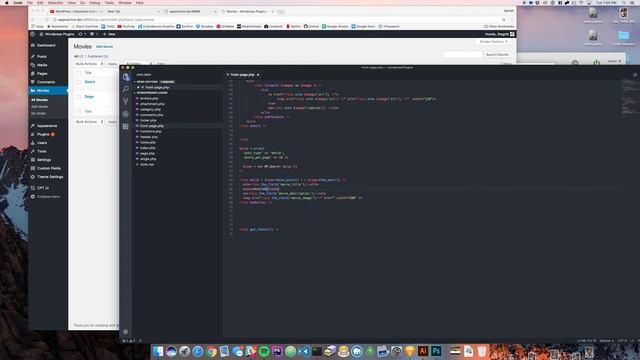Screen dimensions: 640x360
Task: Open Sketch from the dock
Action: [409, 351]
